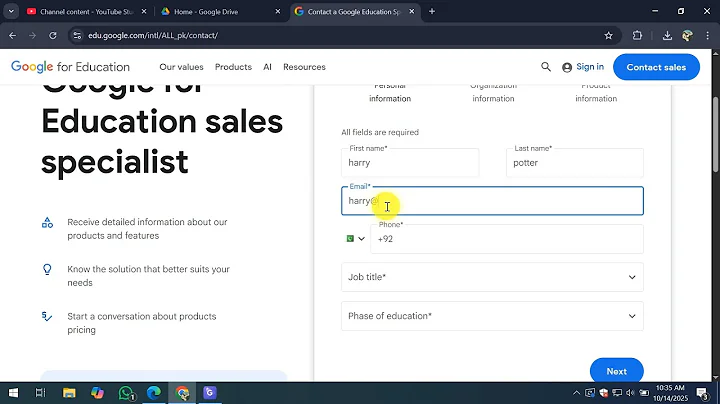Open Chrome three-dot menu

coord(707,35)
